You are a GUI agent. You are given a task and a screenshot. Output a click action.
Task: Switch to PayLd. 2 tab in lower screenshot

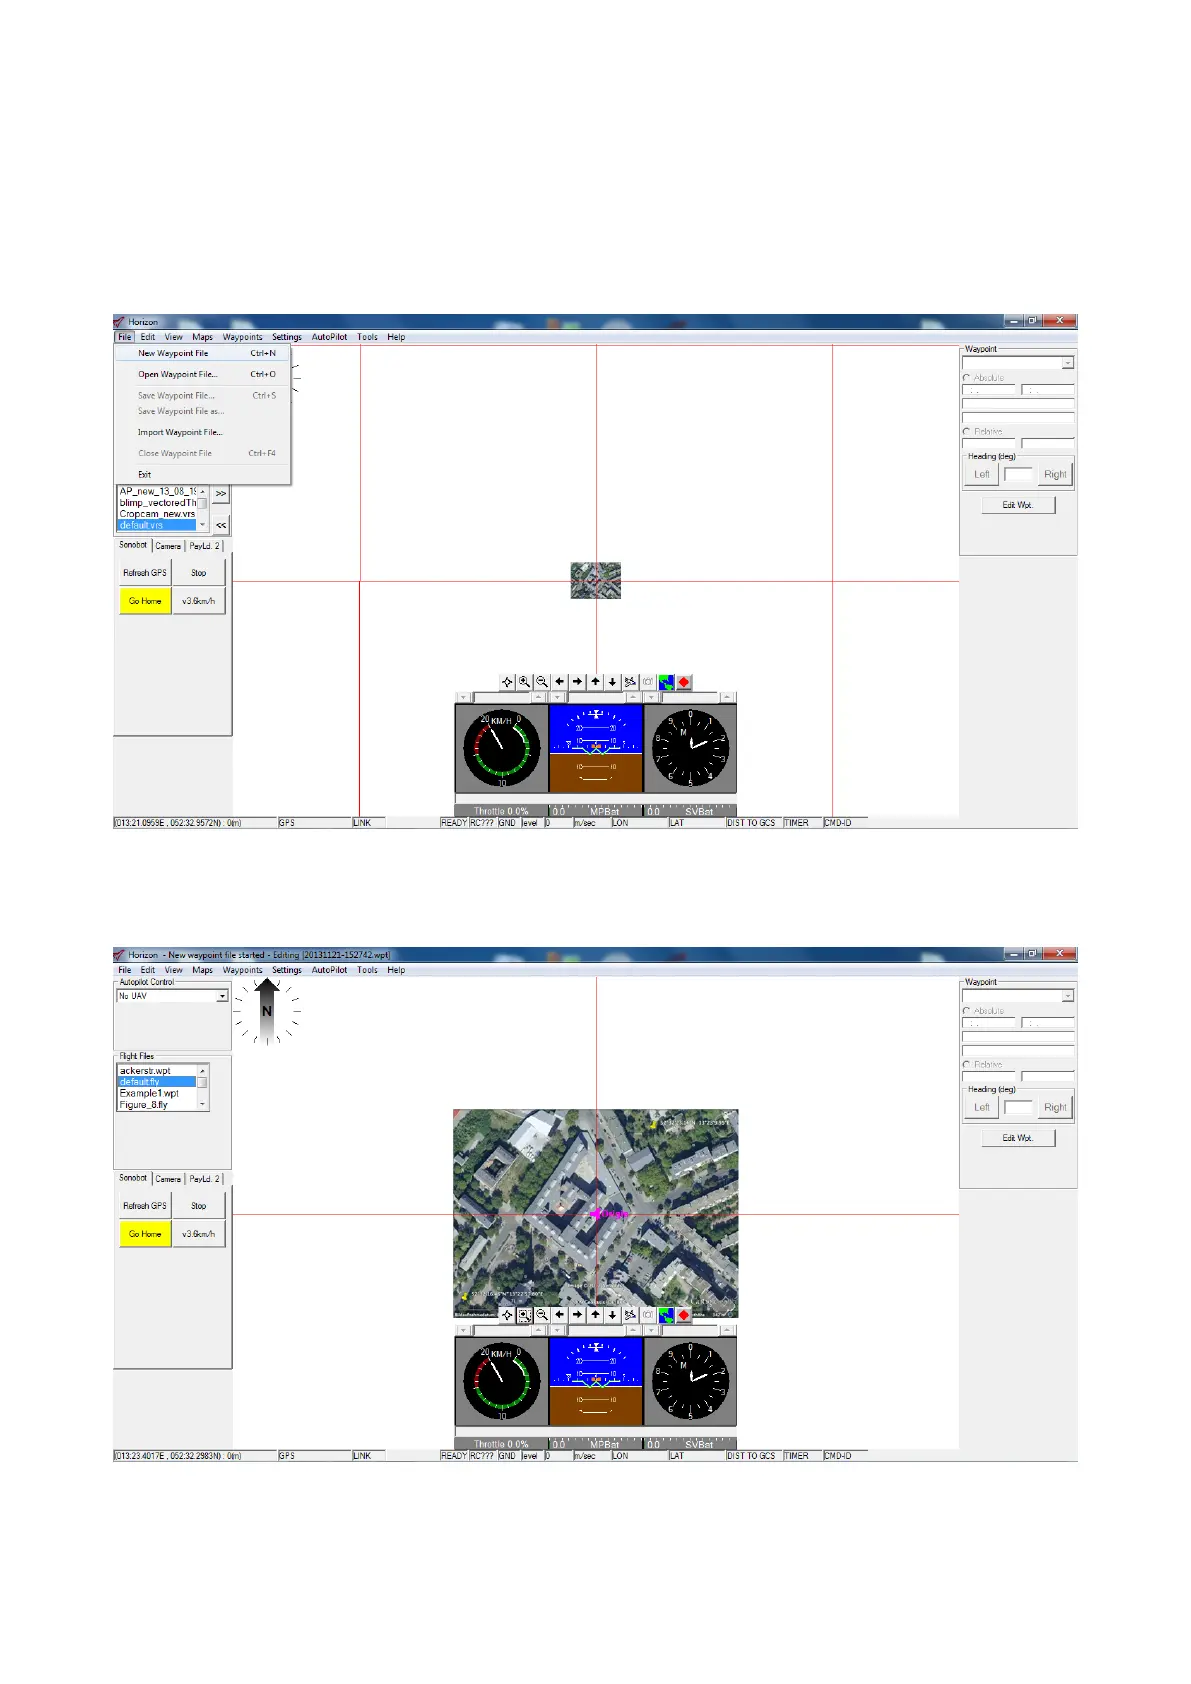click(204, 1179)
